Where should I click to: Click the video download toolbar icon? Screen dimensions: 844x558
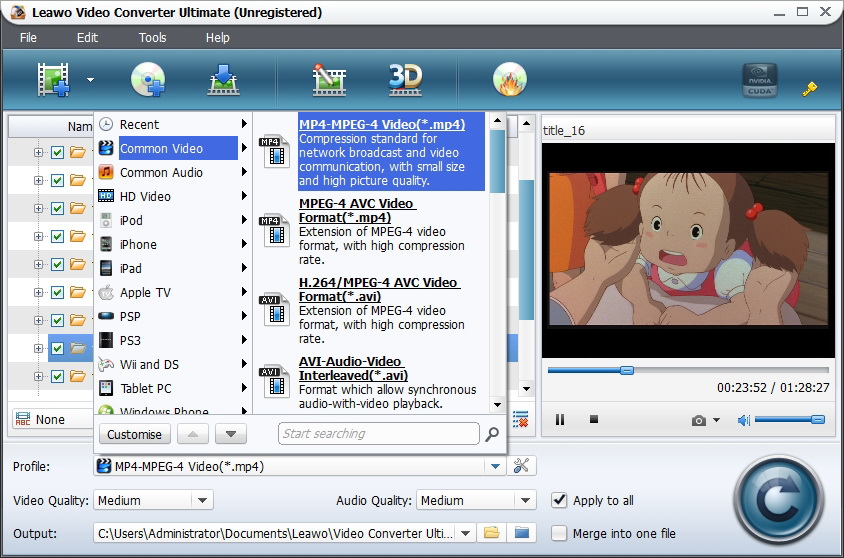(x=223, y=80)
